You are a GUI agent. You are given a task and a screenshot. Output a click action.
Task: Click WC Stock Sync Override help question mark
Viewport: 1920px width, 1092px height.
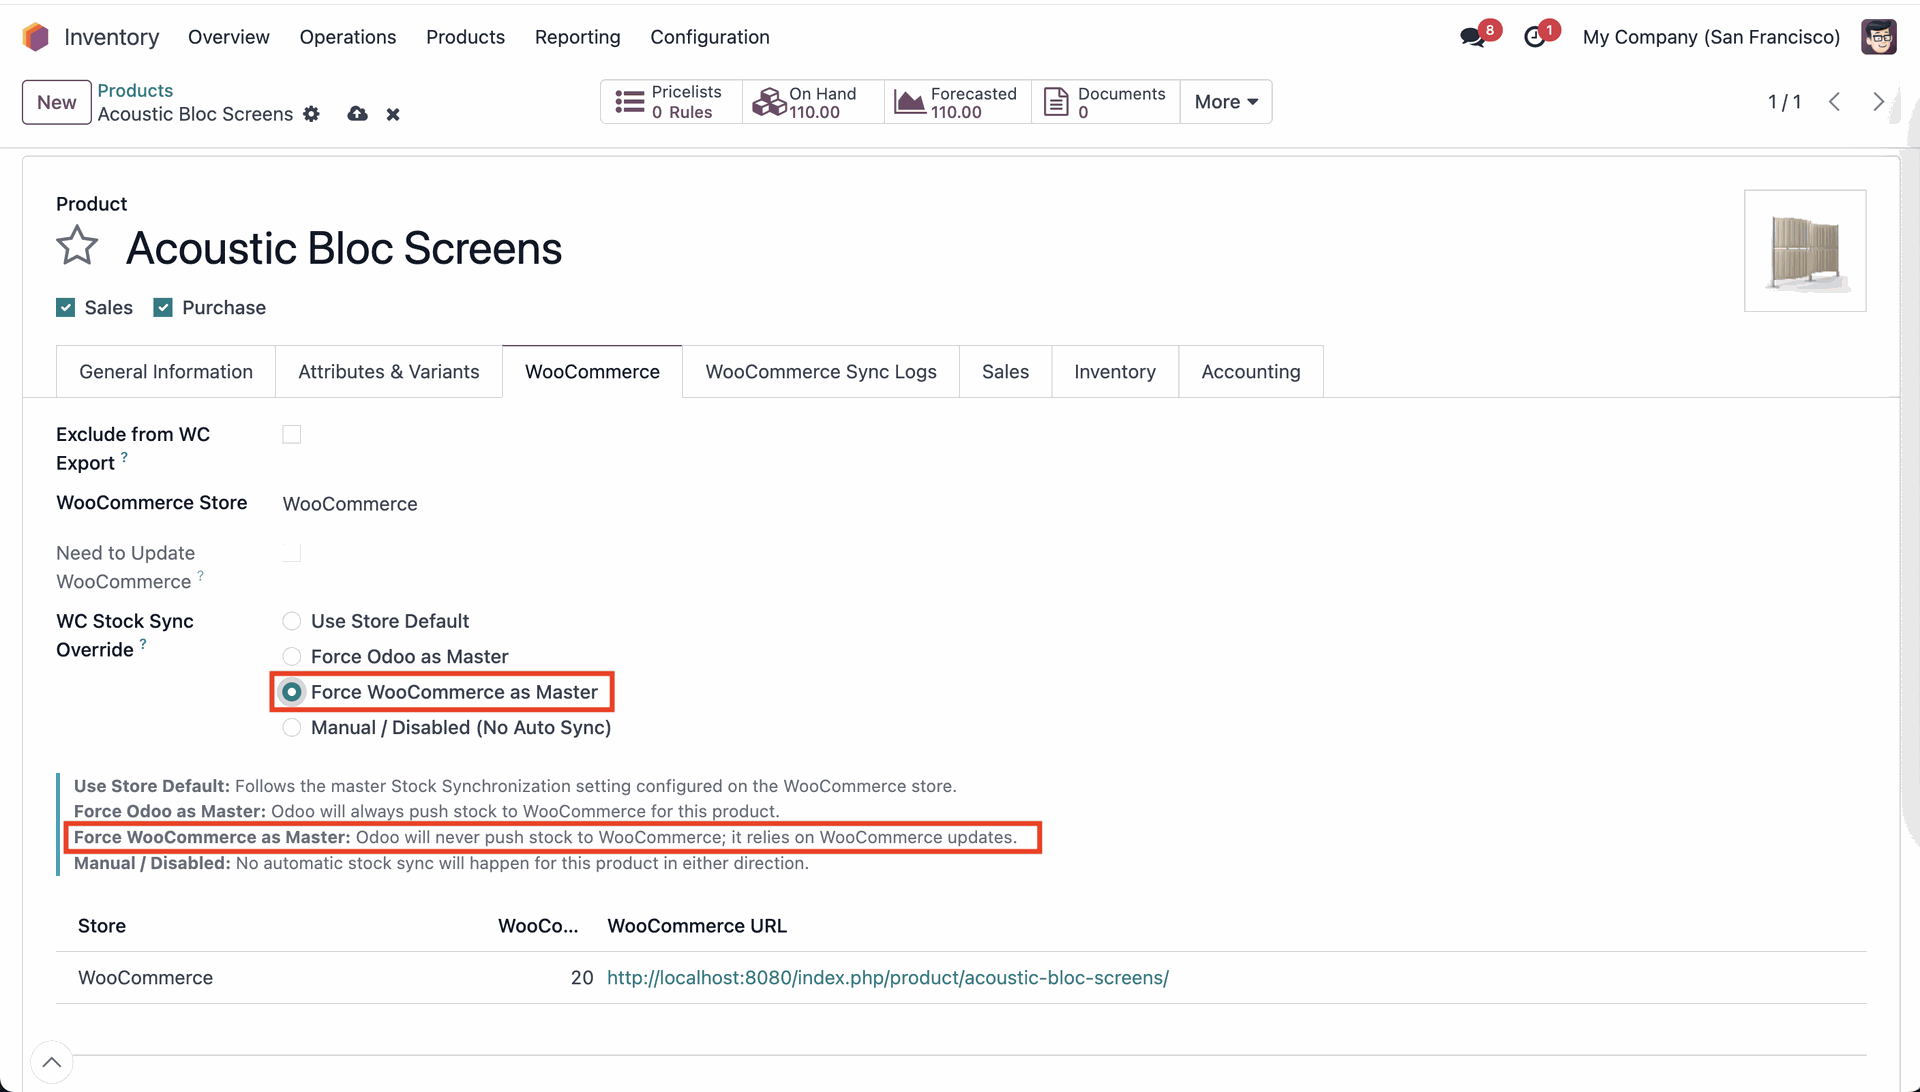coord(143,644)
